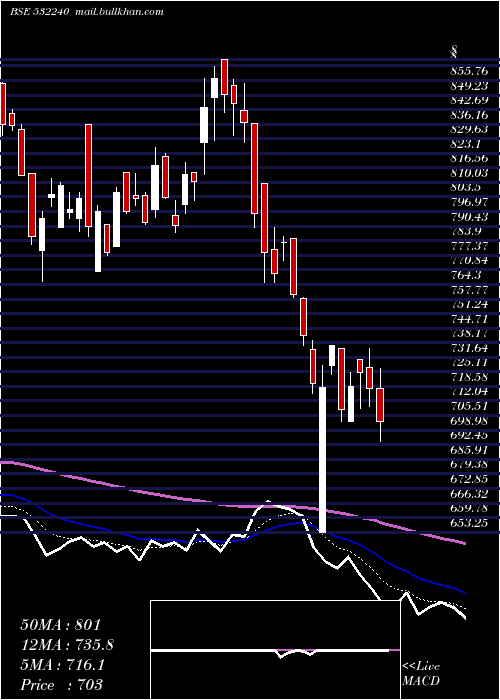This screenshot has width=500, height=700.
Task: Select the 725.11 axis value
Action: pyautogui.click(x=469, y=362)
